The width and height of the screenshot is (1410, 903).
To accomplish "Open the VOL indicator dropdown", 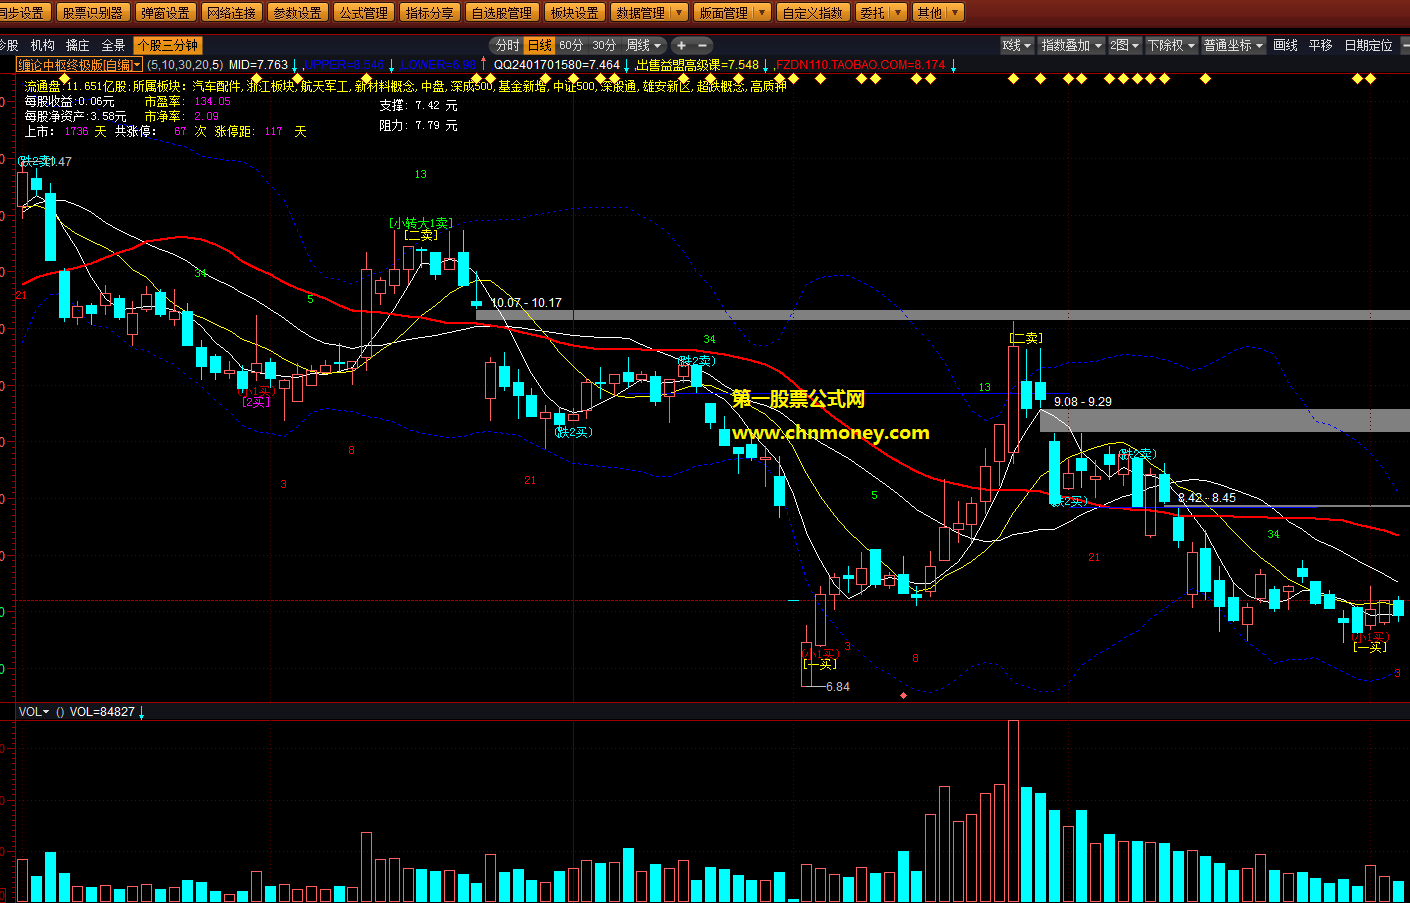I will click(33, 712).
